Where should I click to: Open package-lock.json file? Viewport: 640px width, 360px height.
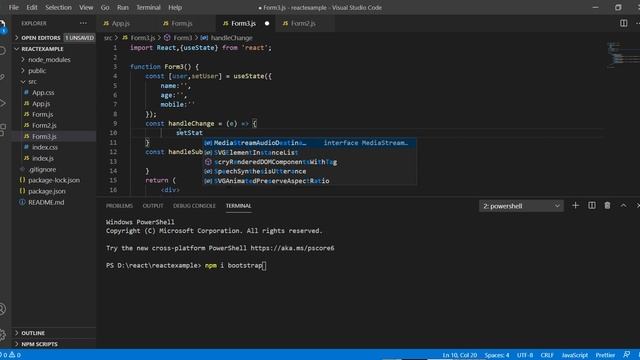tap(54, 180)
